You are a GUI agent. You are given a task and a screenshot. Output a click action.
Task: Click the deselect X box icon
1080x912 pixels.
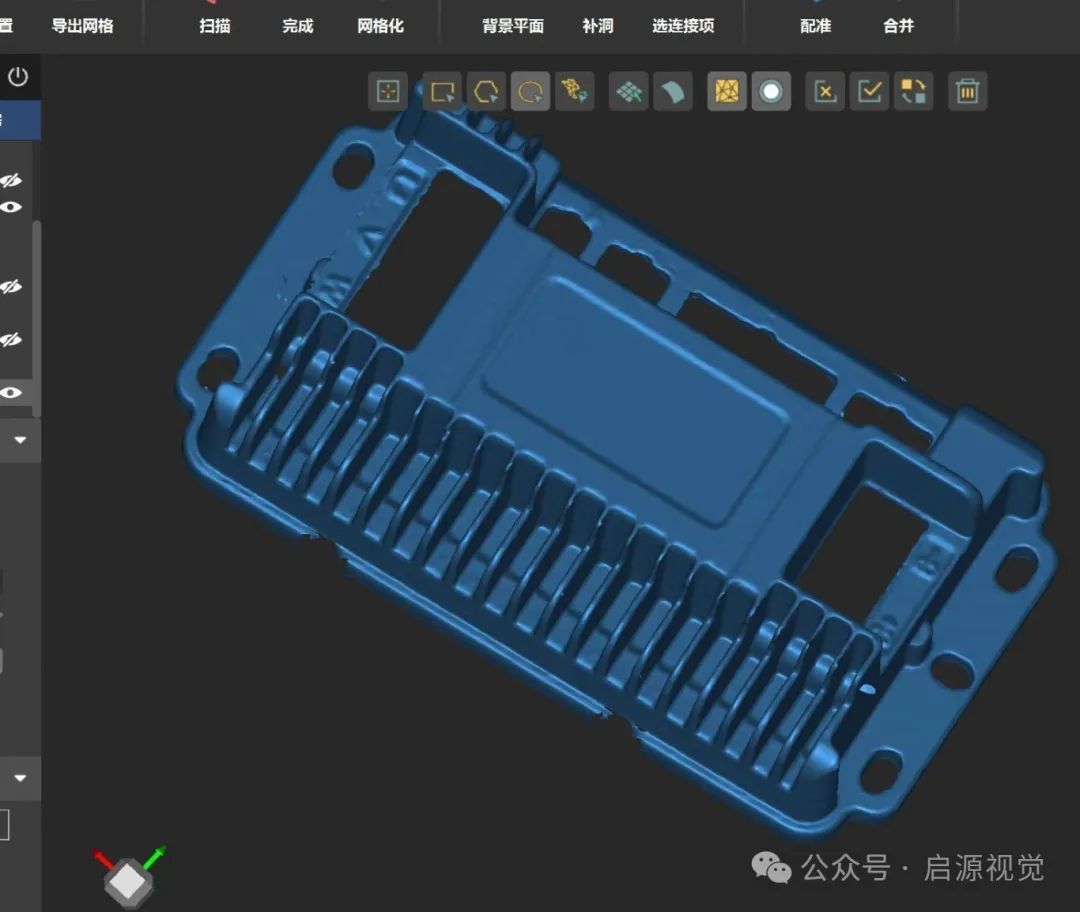point(825,92)
